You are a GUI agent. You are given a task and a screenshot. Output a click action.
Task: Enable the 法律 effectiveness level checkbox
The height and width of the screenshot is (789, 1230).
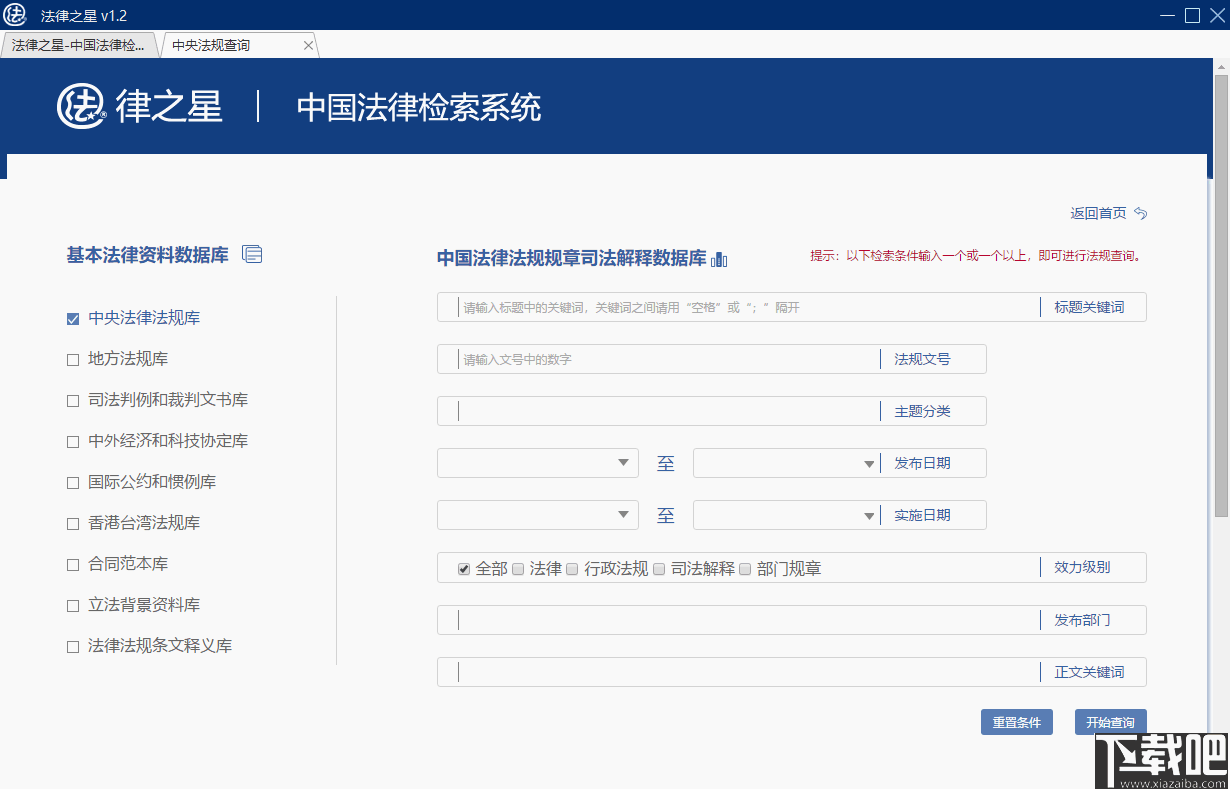coord(518,568)
